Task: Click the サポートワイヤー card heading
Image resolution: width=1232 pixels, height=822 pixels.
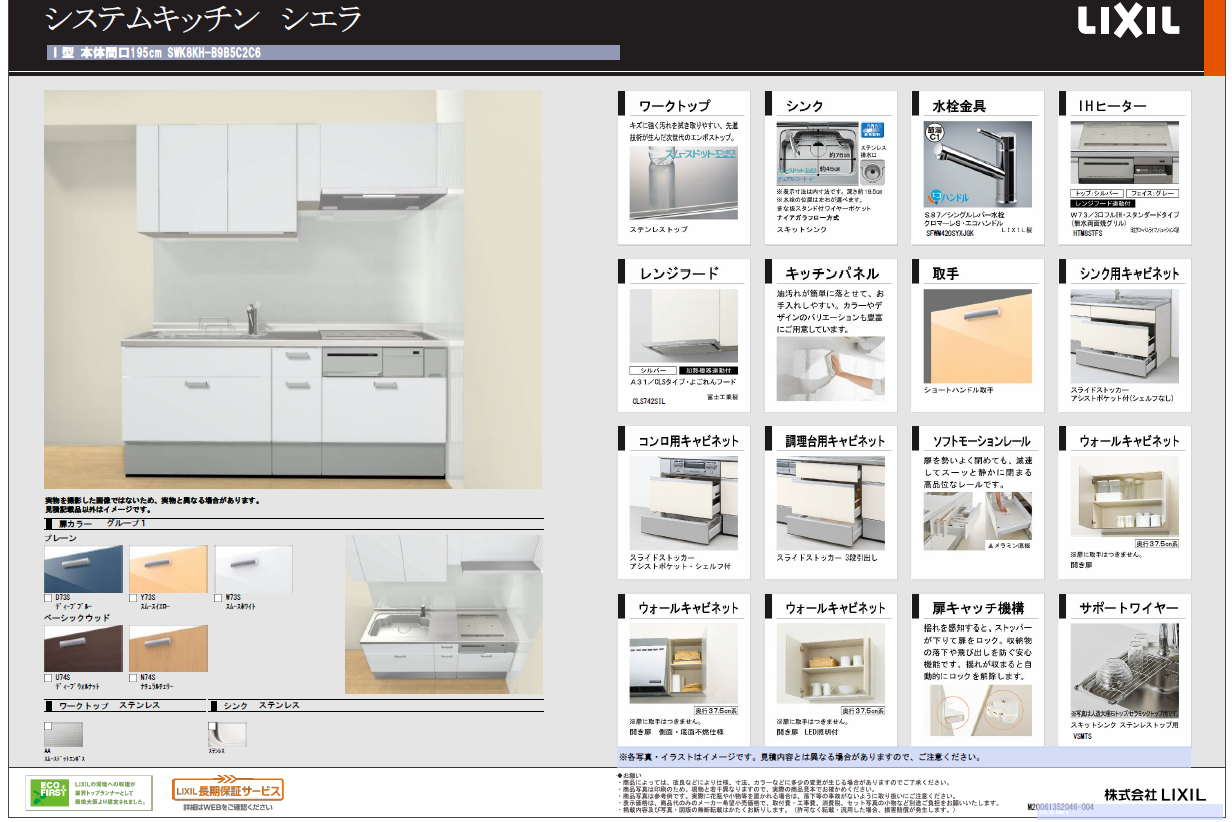Action: tap(1129, 607)
